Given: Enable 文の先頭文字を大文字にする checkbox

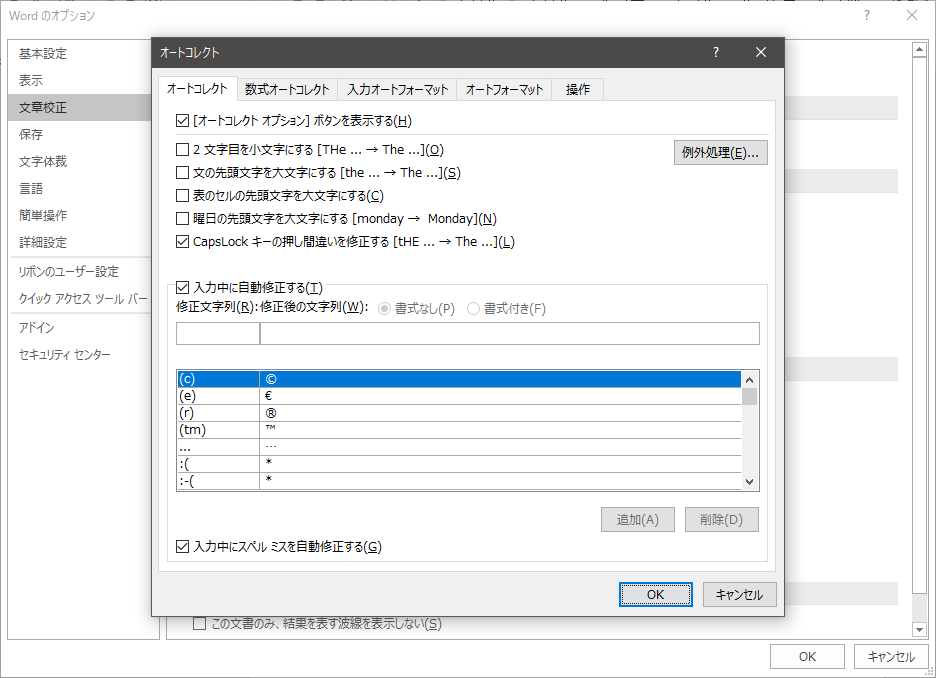Looking at the screenshot, I should pyautogui.click(x=183, y=172).
